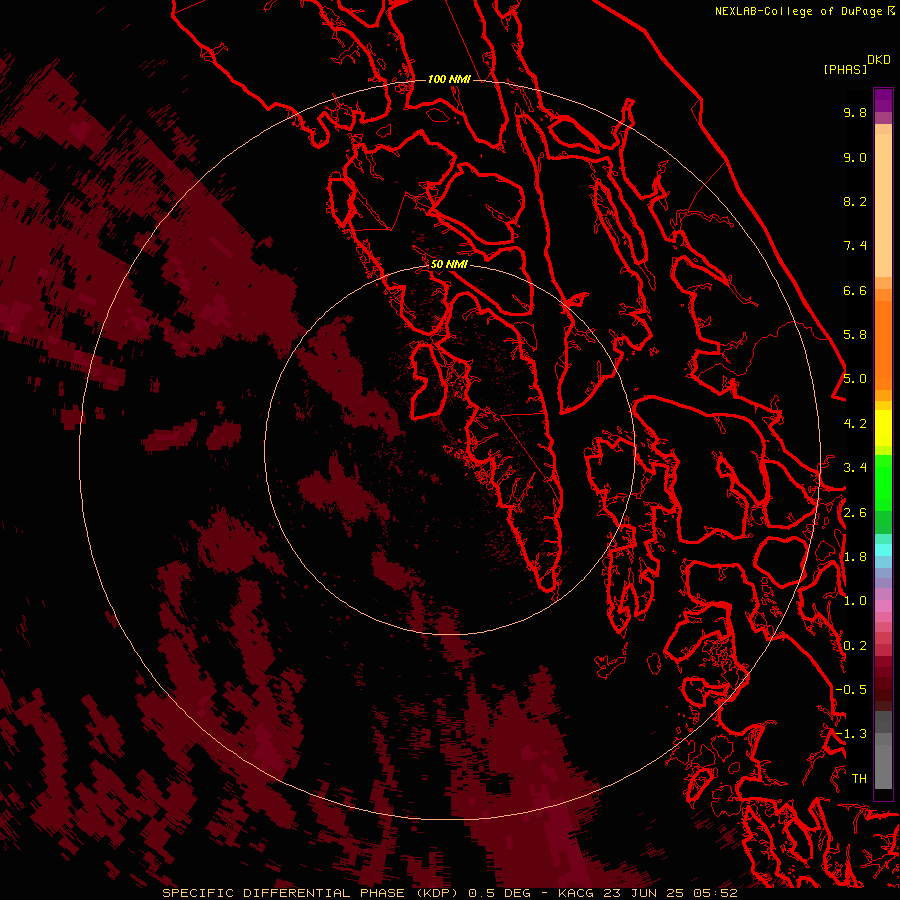Click the 0.5 DEG elevation text

[499, 893]
